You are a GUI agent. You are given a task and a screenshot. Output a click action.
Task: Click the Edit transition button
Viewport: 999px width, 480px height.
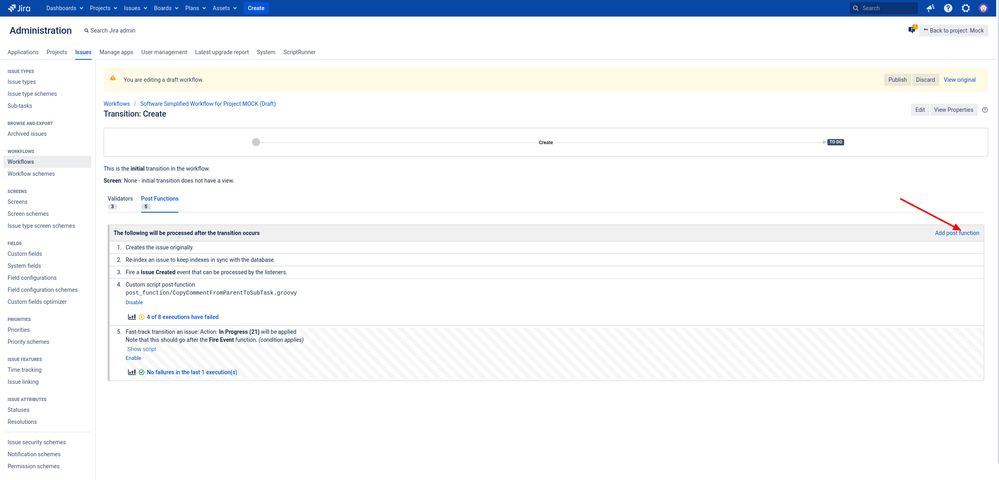coord(920,110)
